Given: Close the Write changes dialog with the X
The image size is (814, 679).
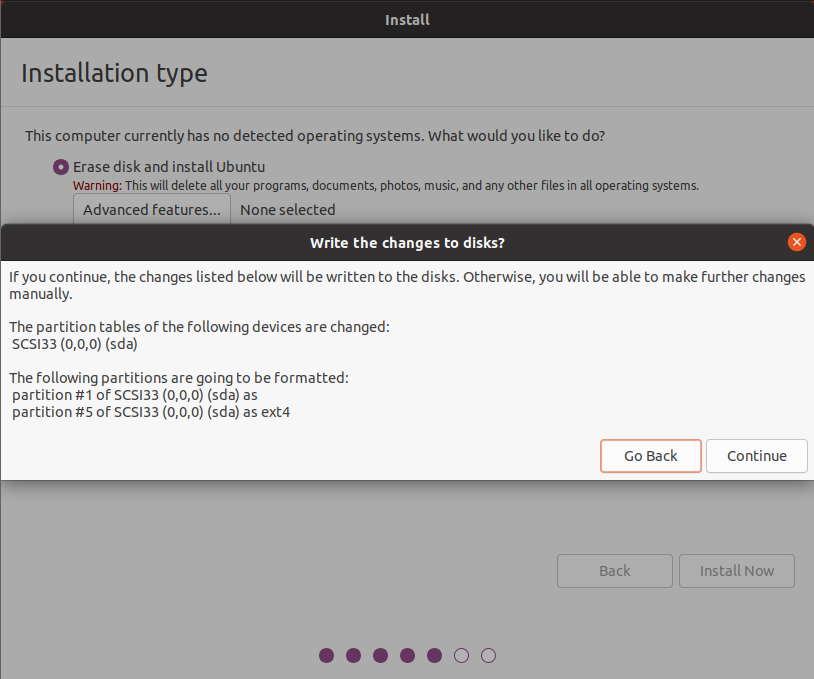Looking at the screenshot, I should pyautogui.click(x=797, y=242).
